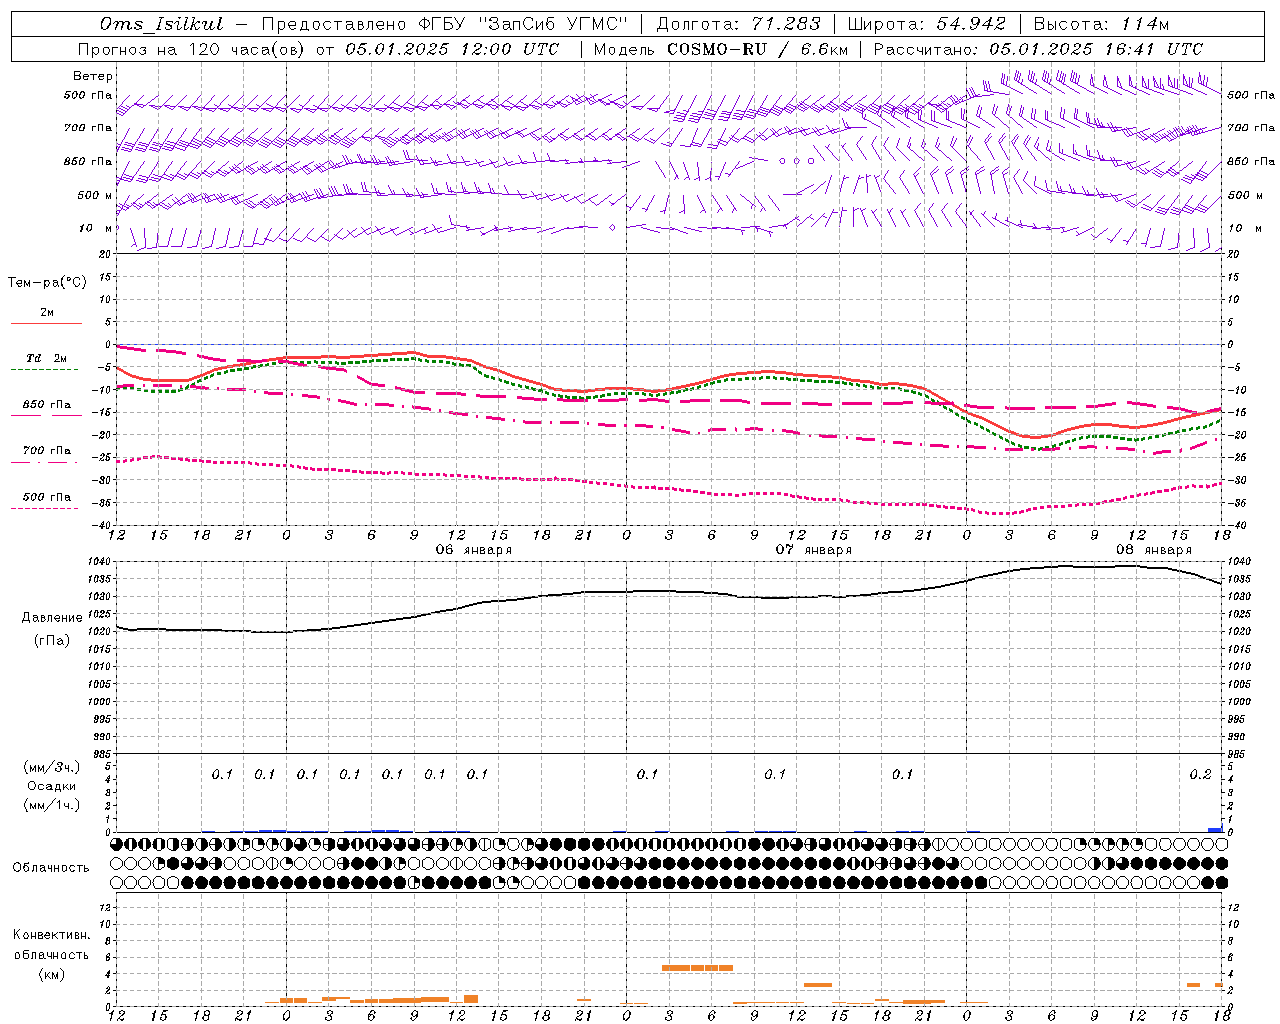Click the Ветер panel label
1280x1024 pixels.
pyautogui.click(x=93, y=76)
